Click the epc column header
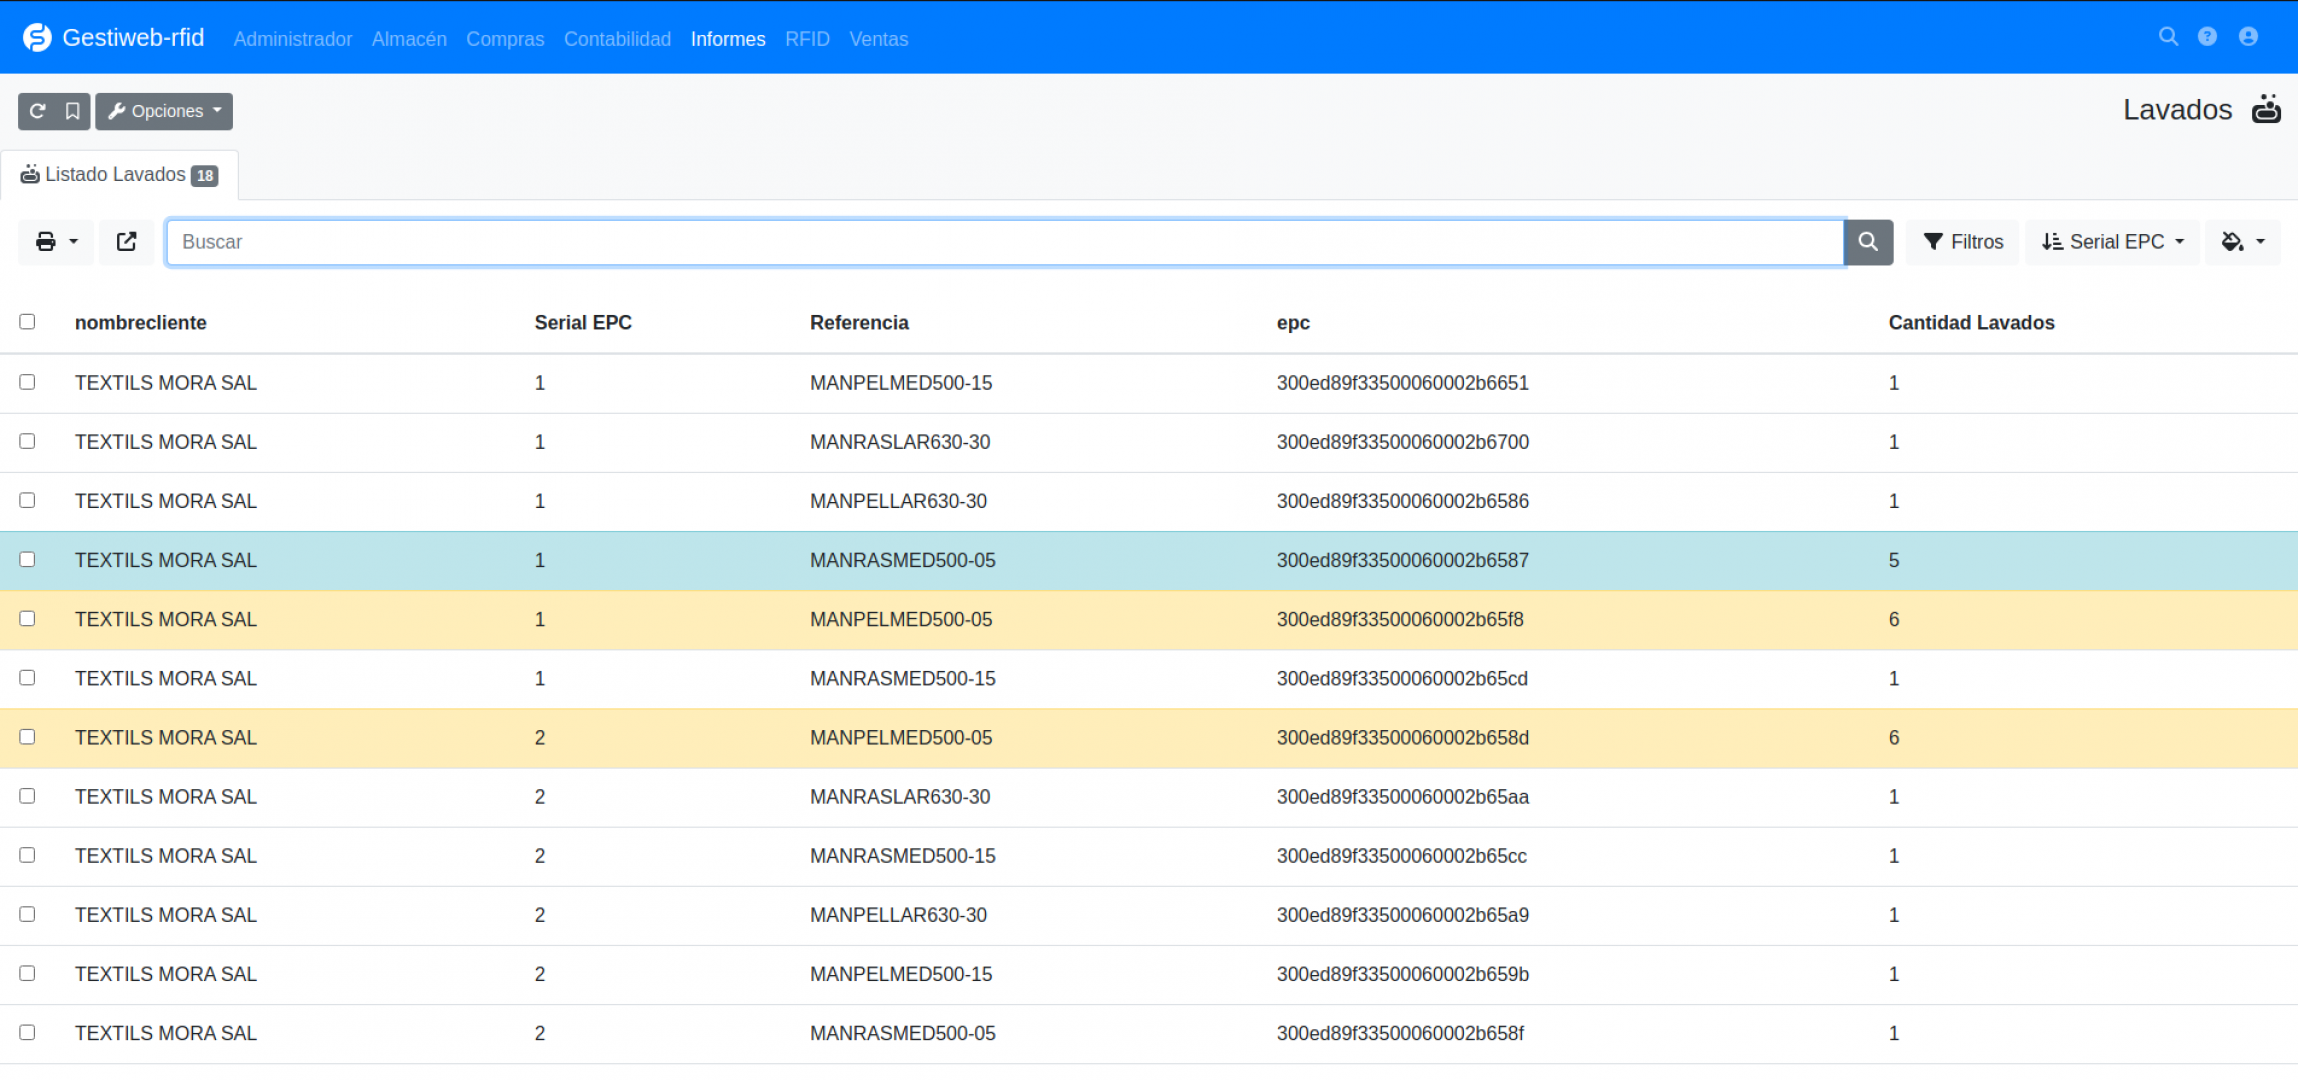 [x=1293, y=323]
